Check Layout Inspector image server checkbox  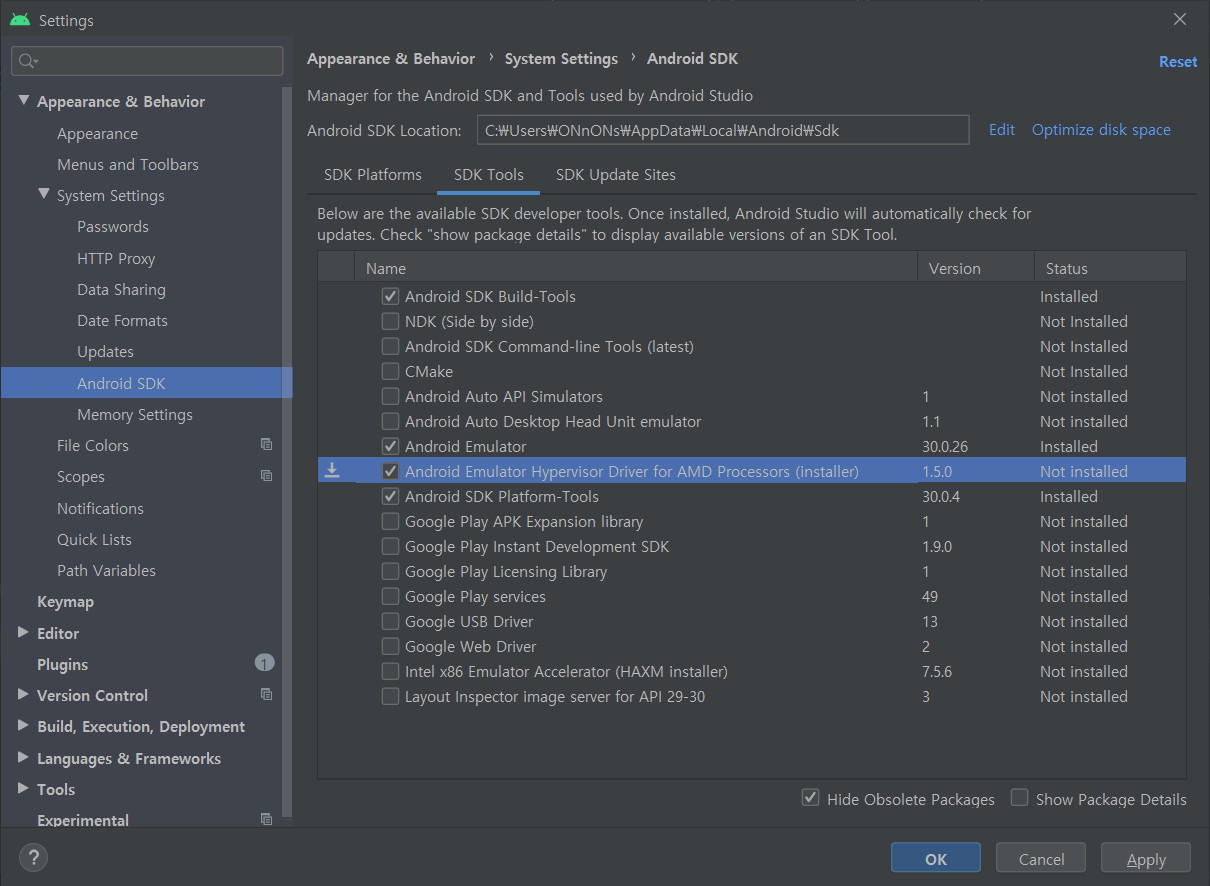(x=390, y=696)
